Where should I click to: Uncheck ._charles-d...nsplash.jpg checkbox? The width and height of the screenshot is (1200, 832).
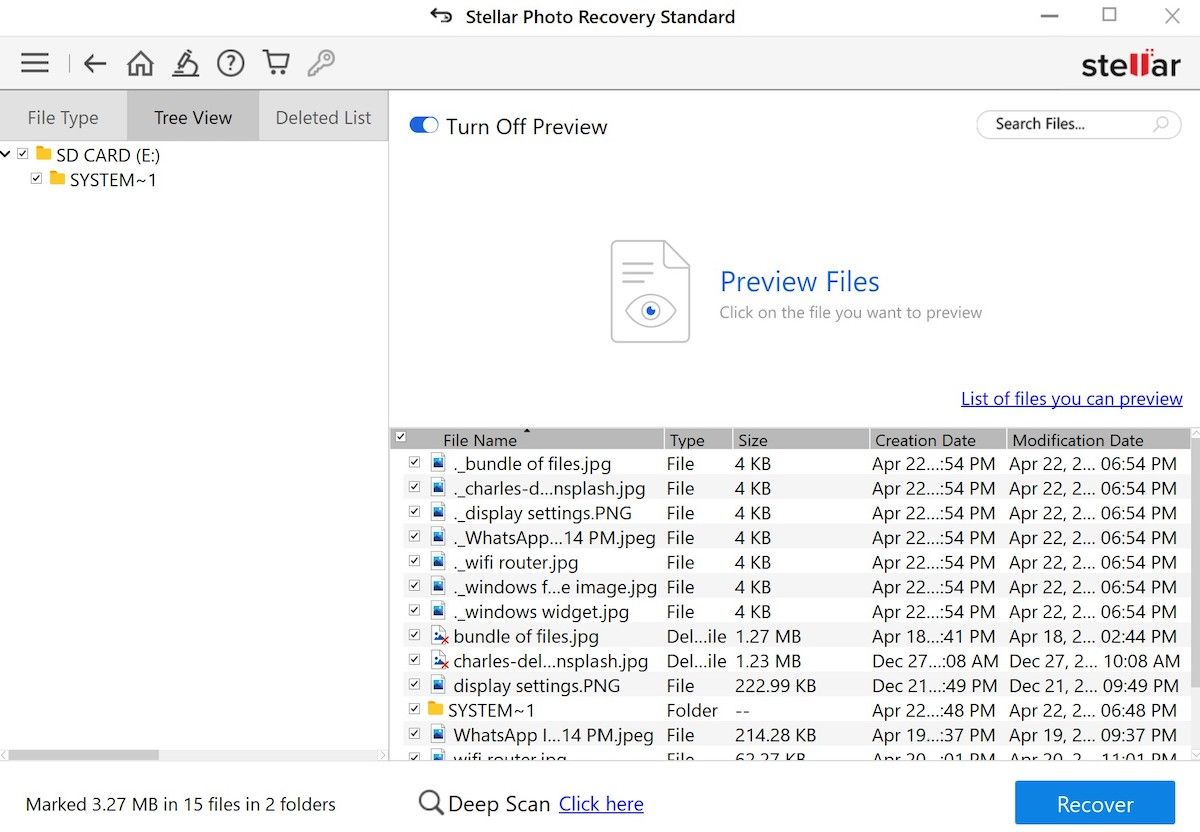414,488
